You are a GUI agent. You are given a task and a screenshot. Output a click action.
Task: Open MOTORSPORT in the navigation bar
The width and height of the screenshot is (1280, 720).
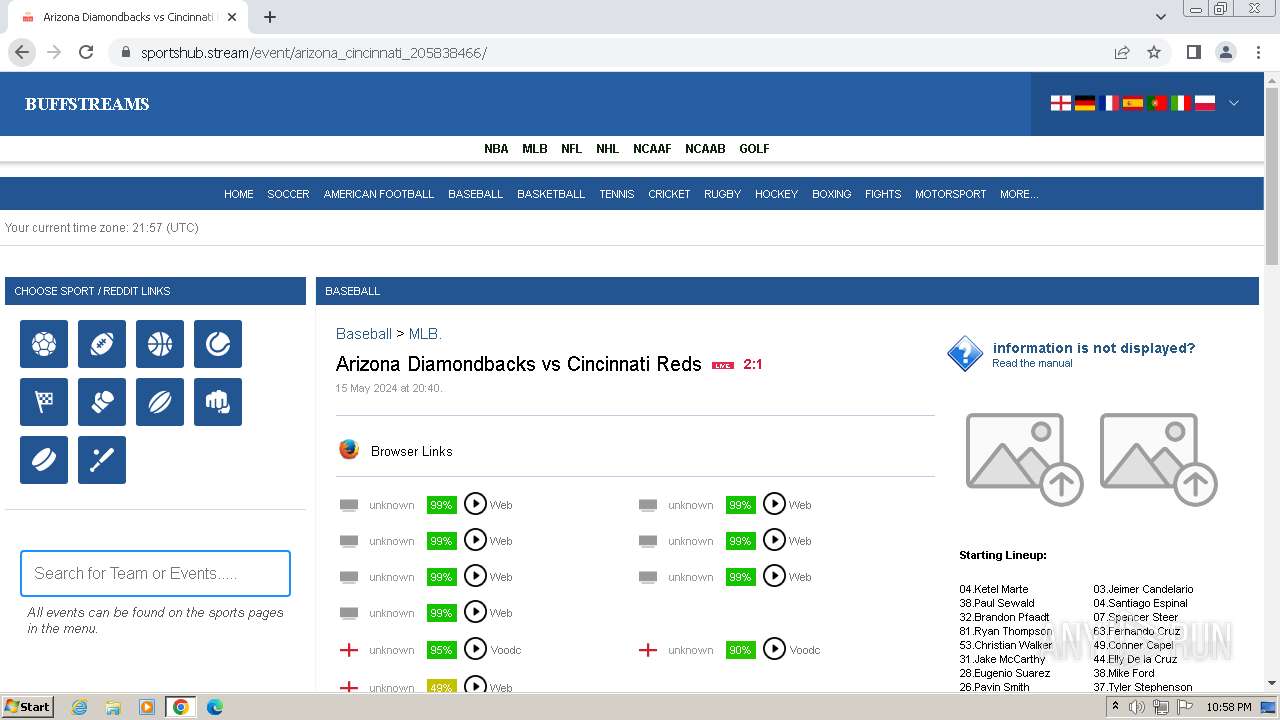tap(951, 194)
